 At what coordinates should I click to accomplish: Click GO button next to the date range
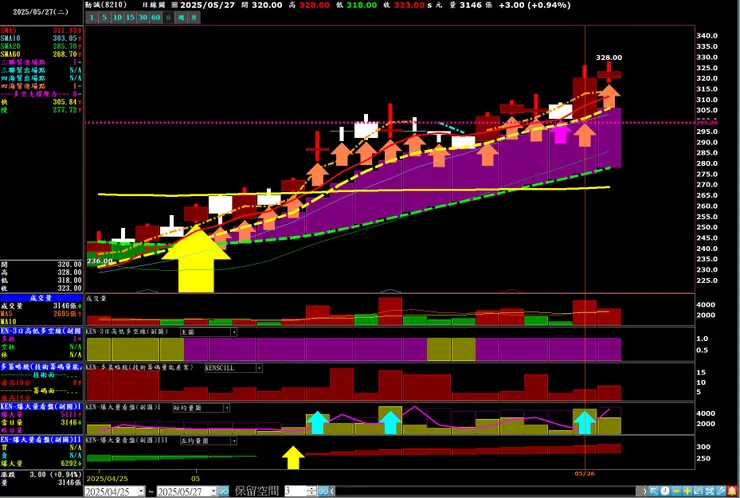tap(223, 491)
